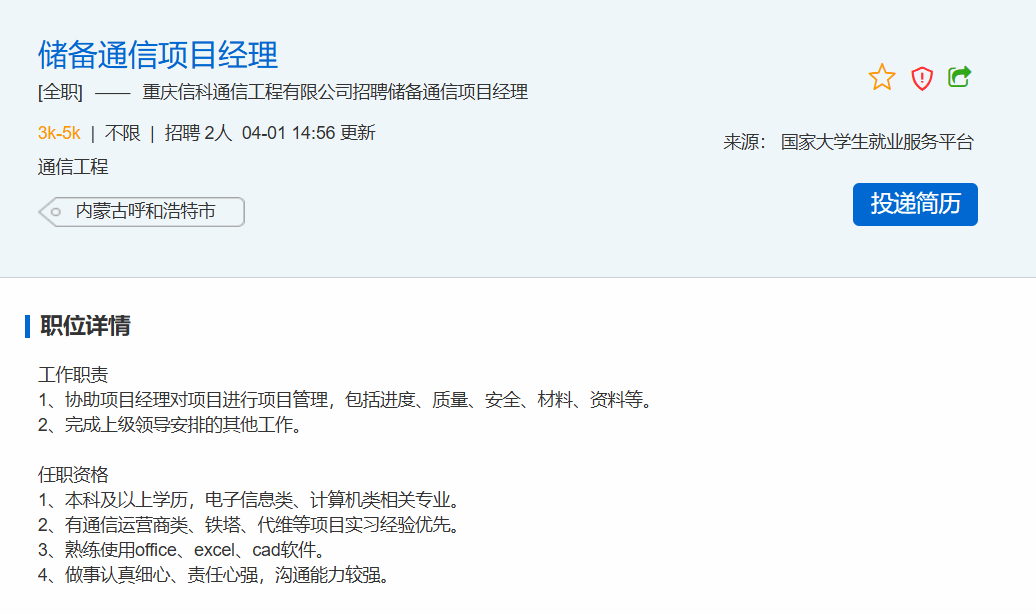Viewport: 1036px width, 614px height.
Task: Click the 国家大学生就业服务平台 source name
Action: (x=877, y=142)
